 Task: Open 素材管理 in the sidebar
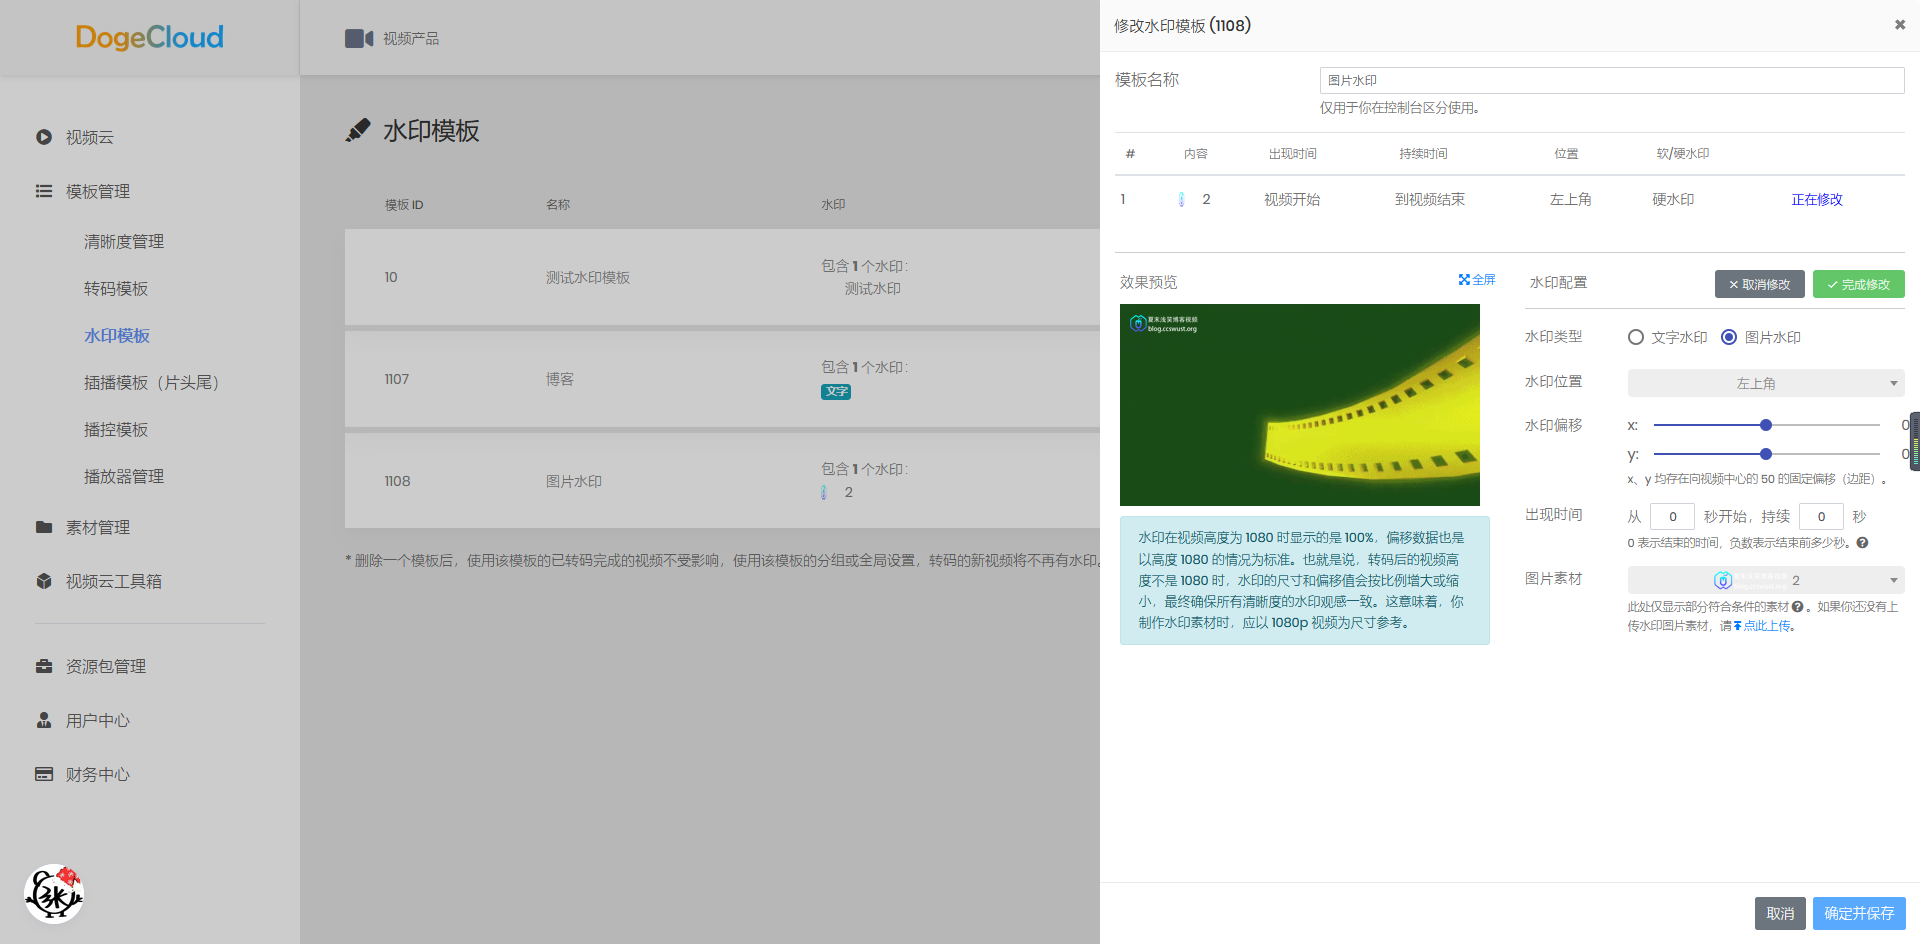pyautogui.click(x=98, y=527)
